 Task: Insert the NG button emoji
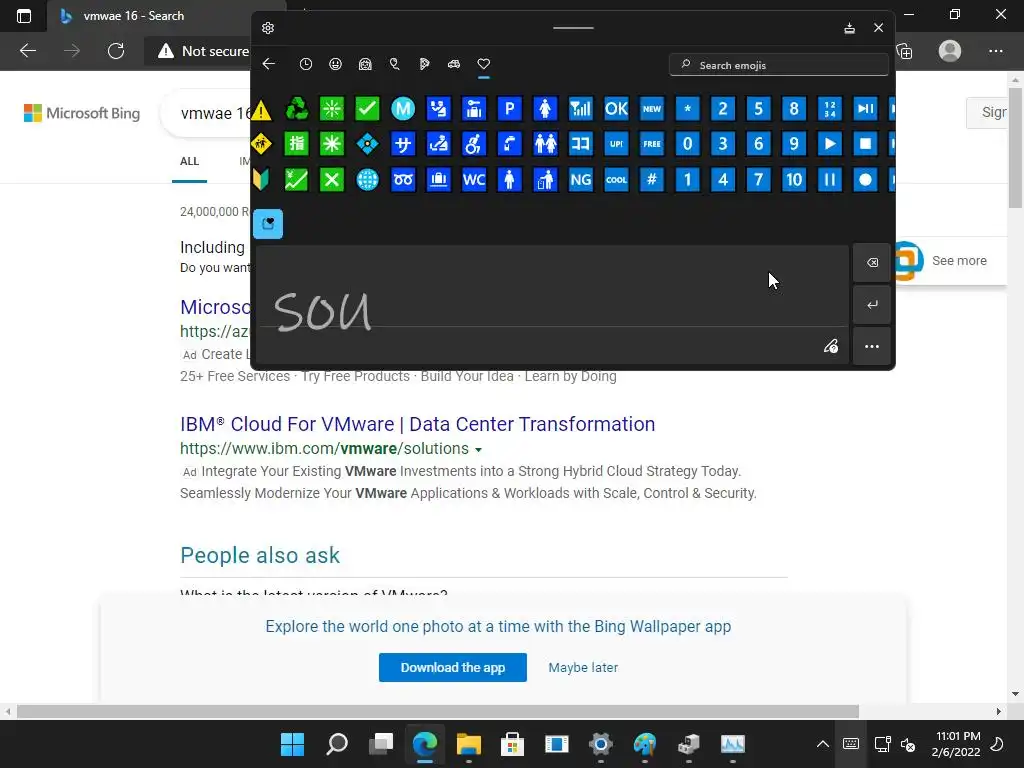(581, 180)
